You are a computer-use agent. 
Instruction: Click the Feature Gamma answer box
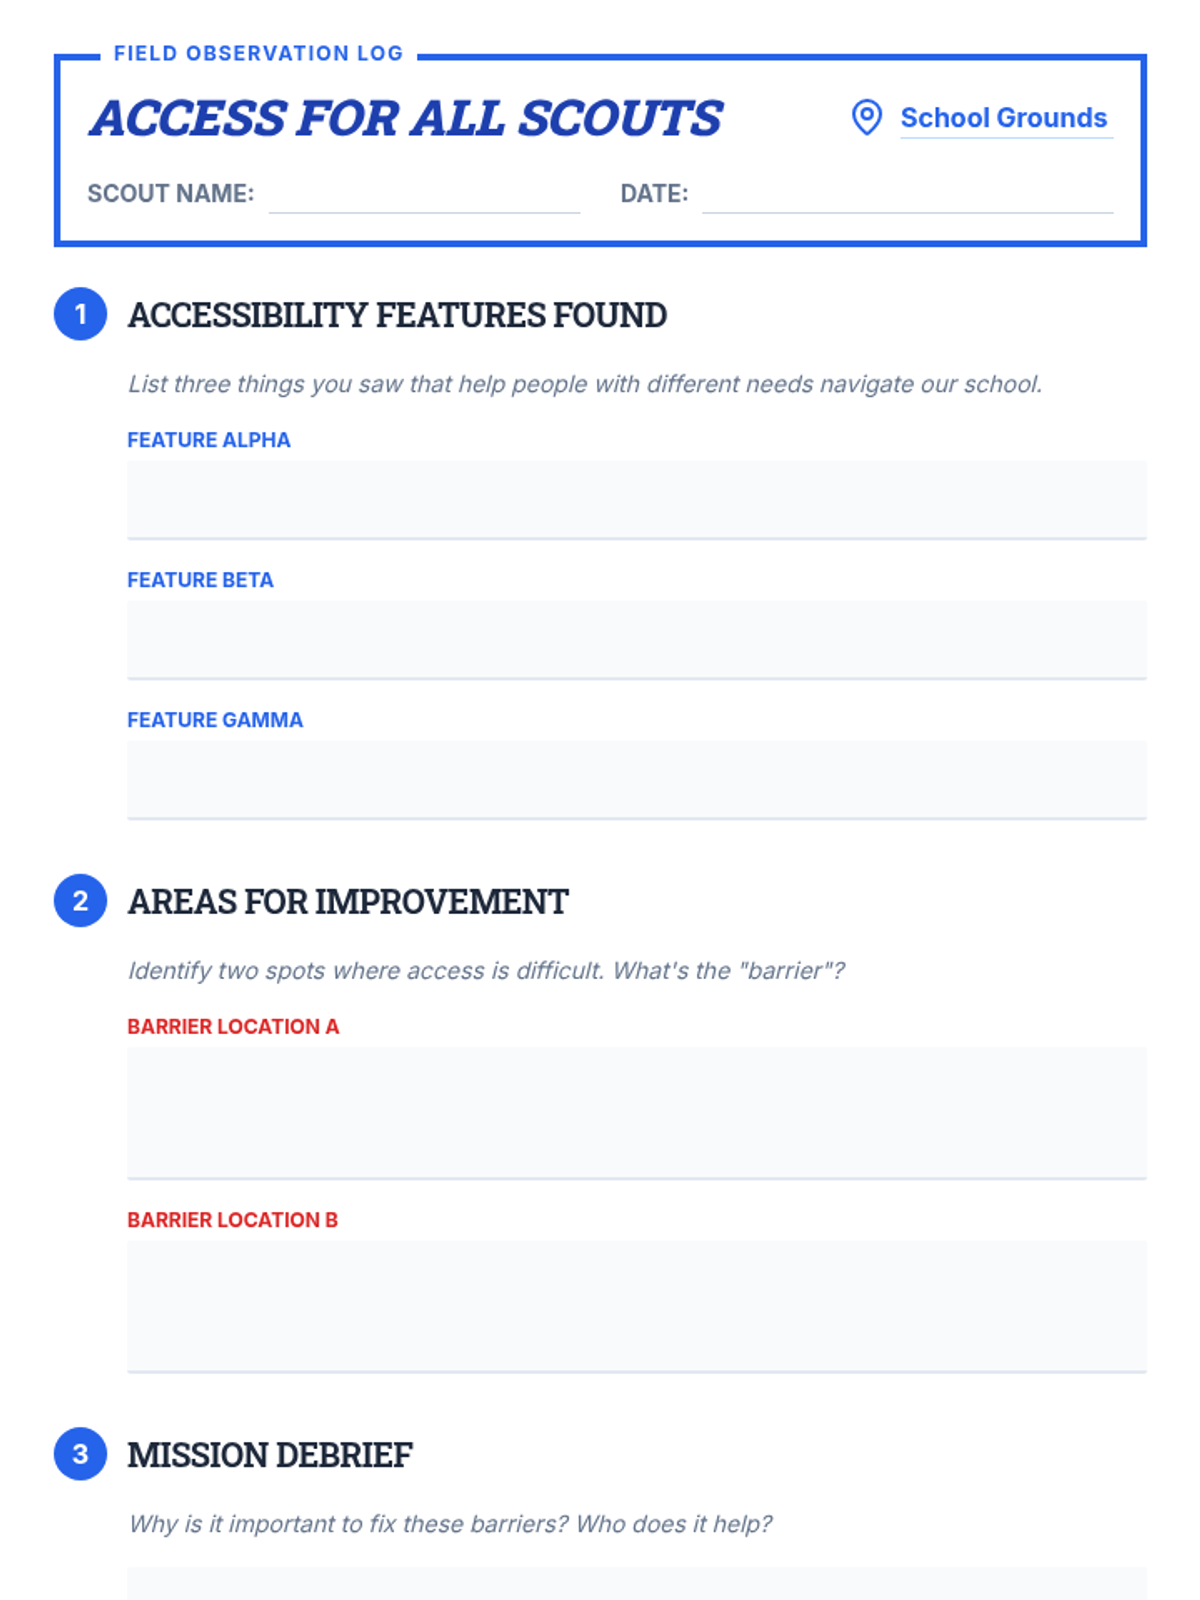[x=636, y=780]
